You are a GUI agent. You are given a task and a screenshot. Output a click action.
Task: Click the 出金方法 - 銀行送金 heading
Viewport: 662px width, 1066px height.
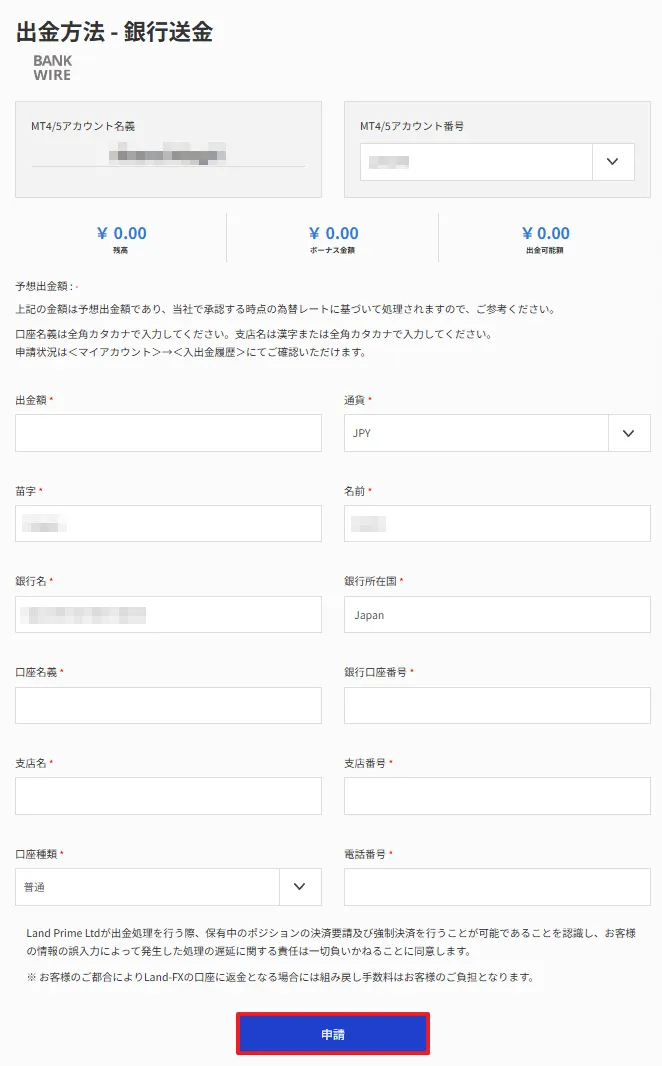click(x=114, y=32)
